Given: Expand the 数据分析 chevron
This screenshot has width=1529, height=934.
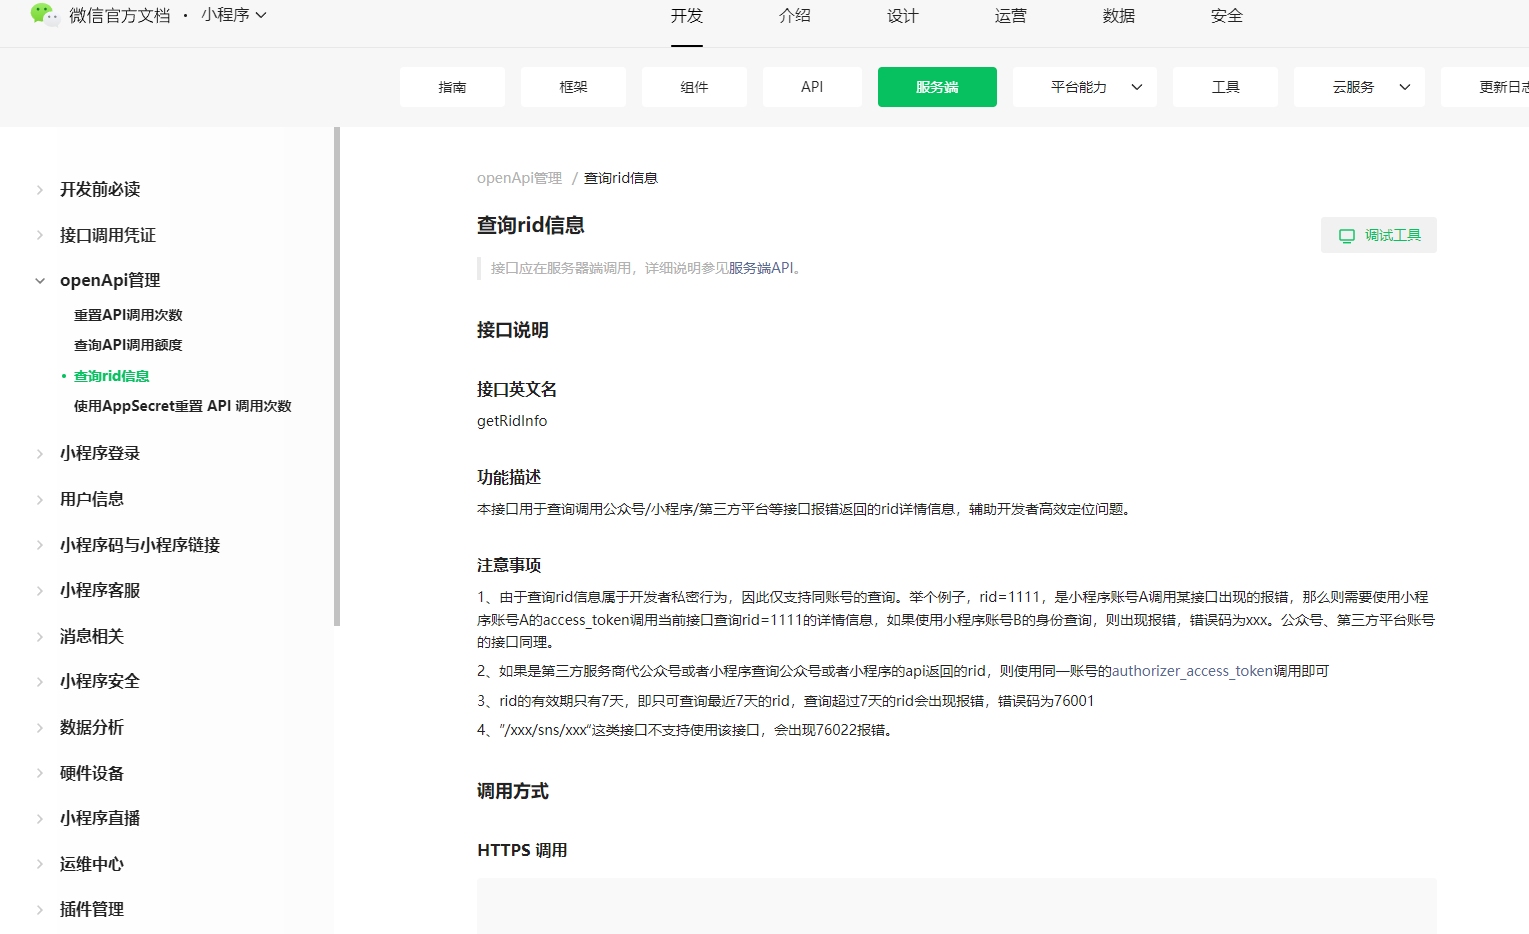Looking at the screenshot, I should click(x=39, y=728).
